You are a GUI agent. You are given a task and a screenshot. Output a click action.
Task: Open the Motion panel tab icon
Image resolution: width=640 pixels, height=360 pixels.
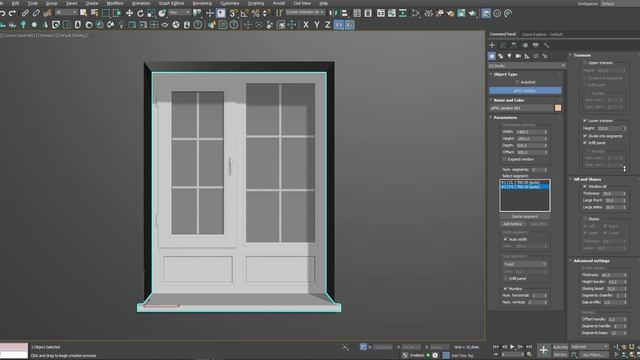click(525, 45)
